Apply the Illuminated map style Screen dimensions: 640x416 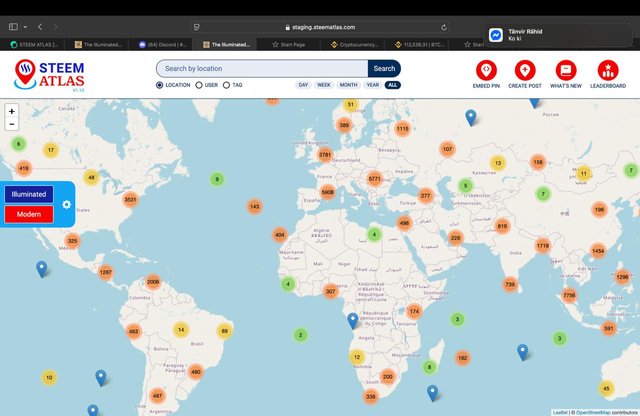coord(29,194)
